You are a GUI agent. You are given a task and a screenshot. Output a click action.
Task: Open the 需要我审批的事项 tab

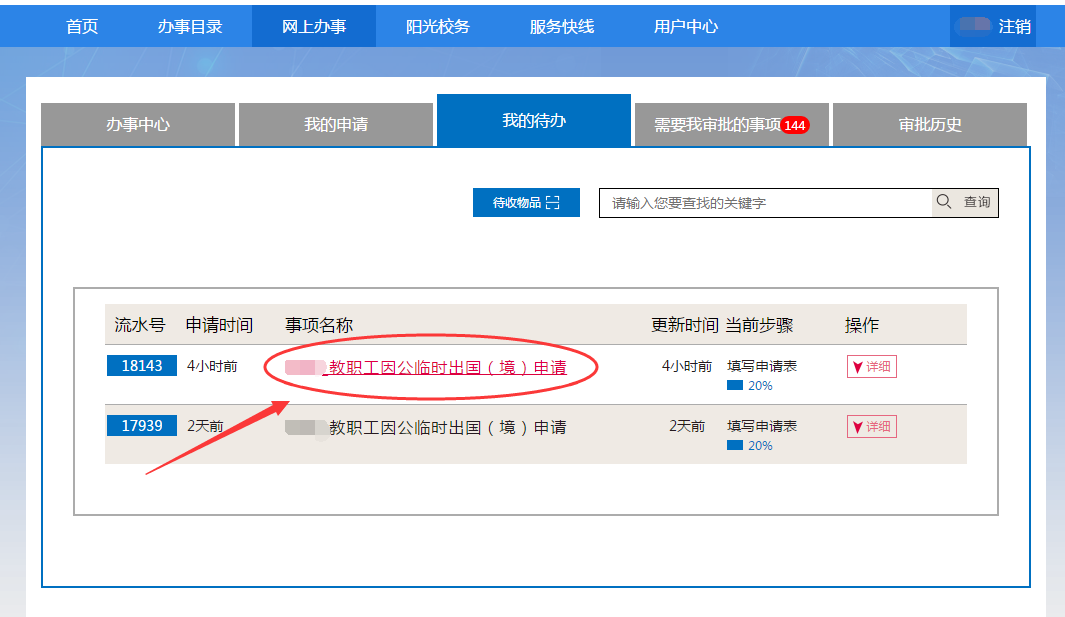tap(717, 126)
